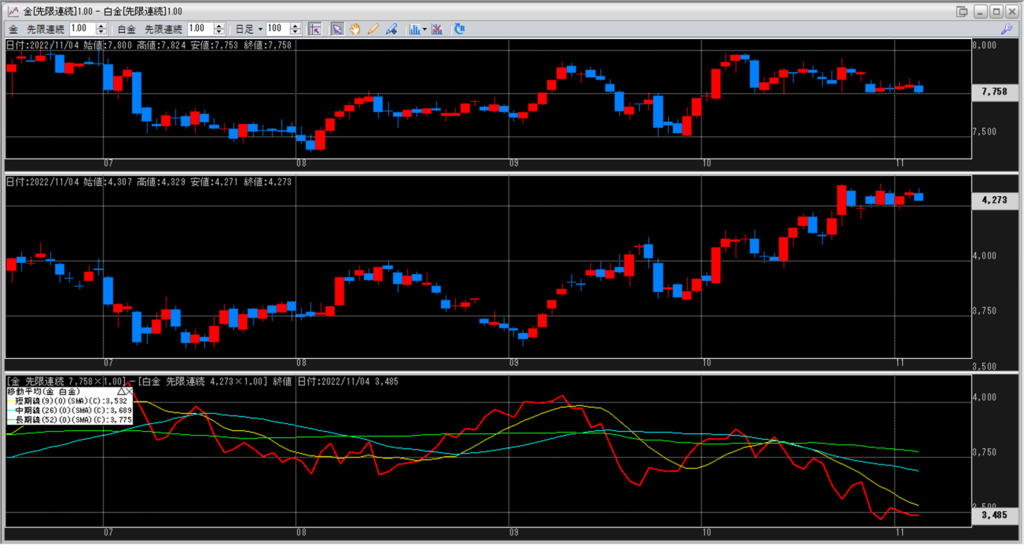Open the 日足 timeframe dropdown

pyautogui.click(x=248, y=29)
